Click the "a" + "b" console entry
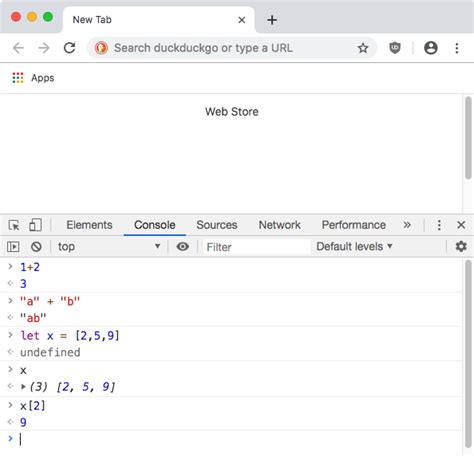 (x=50, y=301)
